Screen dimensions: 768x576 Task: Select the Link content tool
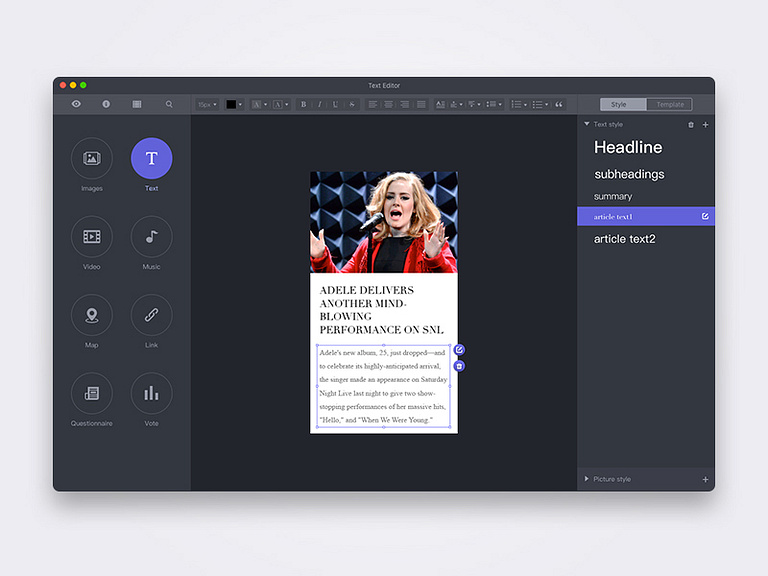[151, 315]
